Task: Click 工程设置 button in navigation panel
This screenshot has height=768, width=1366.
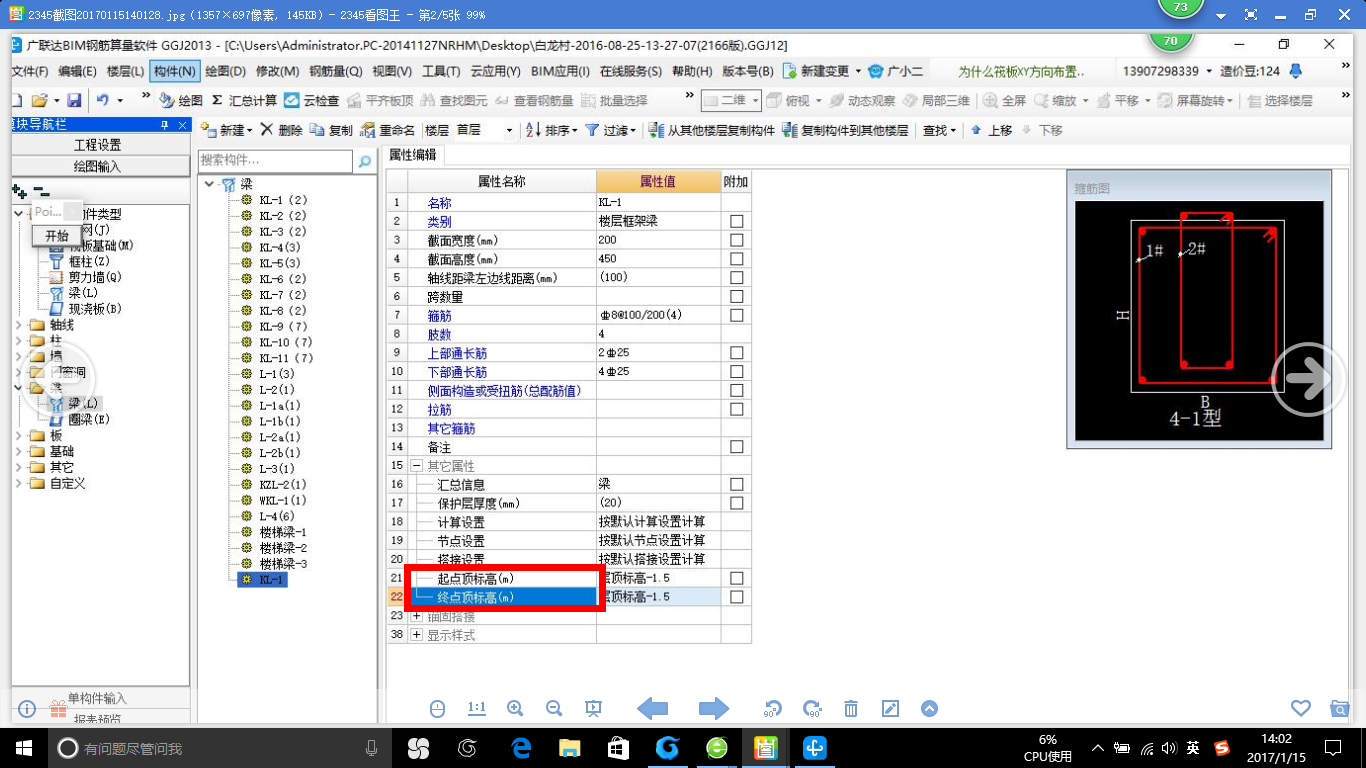Action: [98, 145]
